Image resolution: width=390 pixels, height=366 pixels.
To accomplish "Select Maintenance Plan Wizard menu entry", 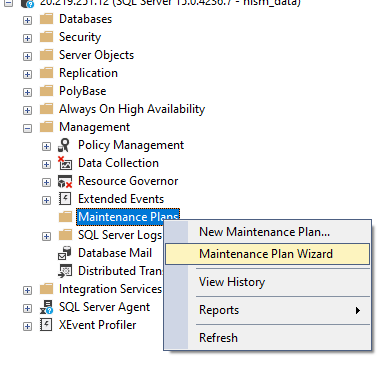I will pyautogui.click(x=268, y=254).
